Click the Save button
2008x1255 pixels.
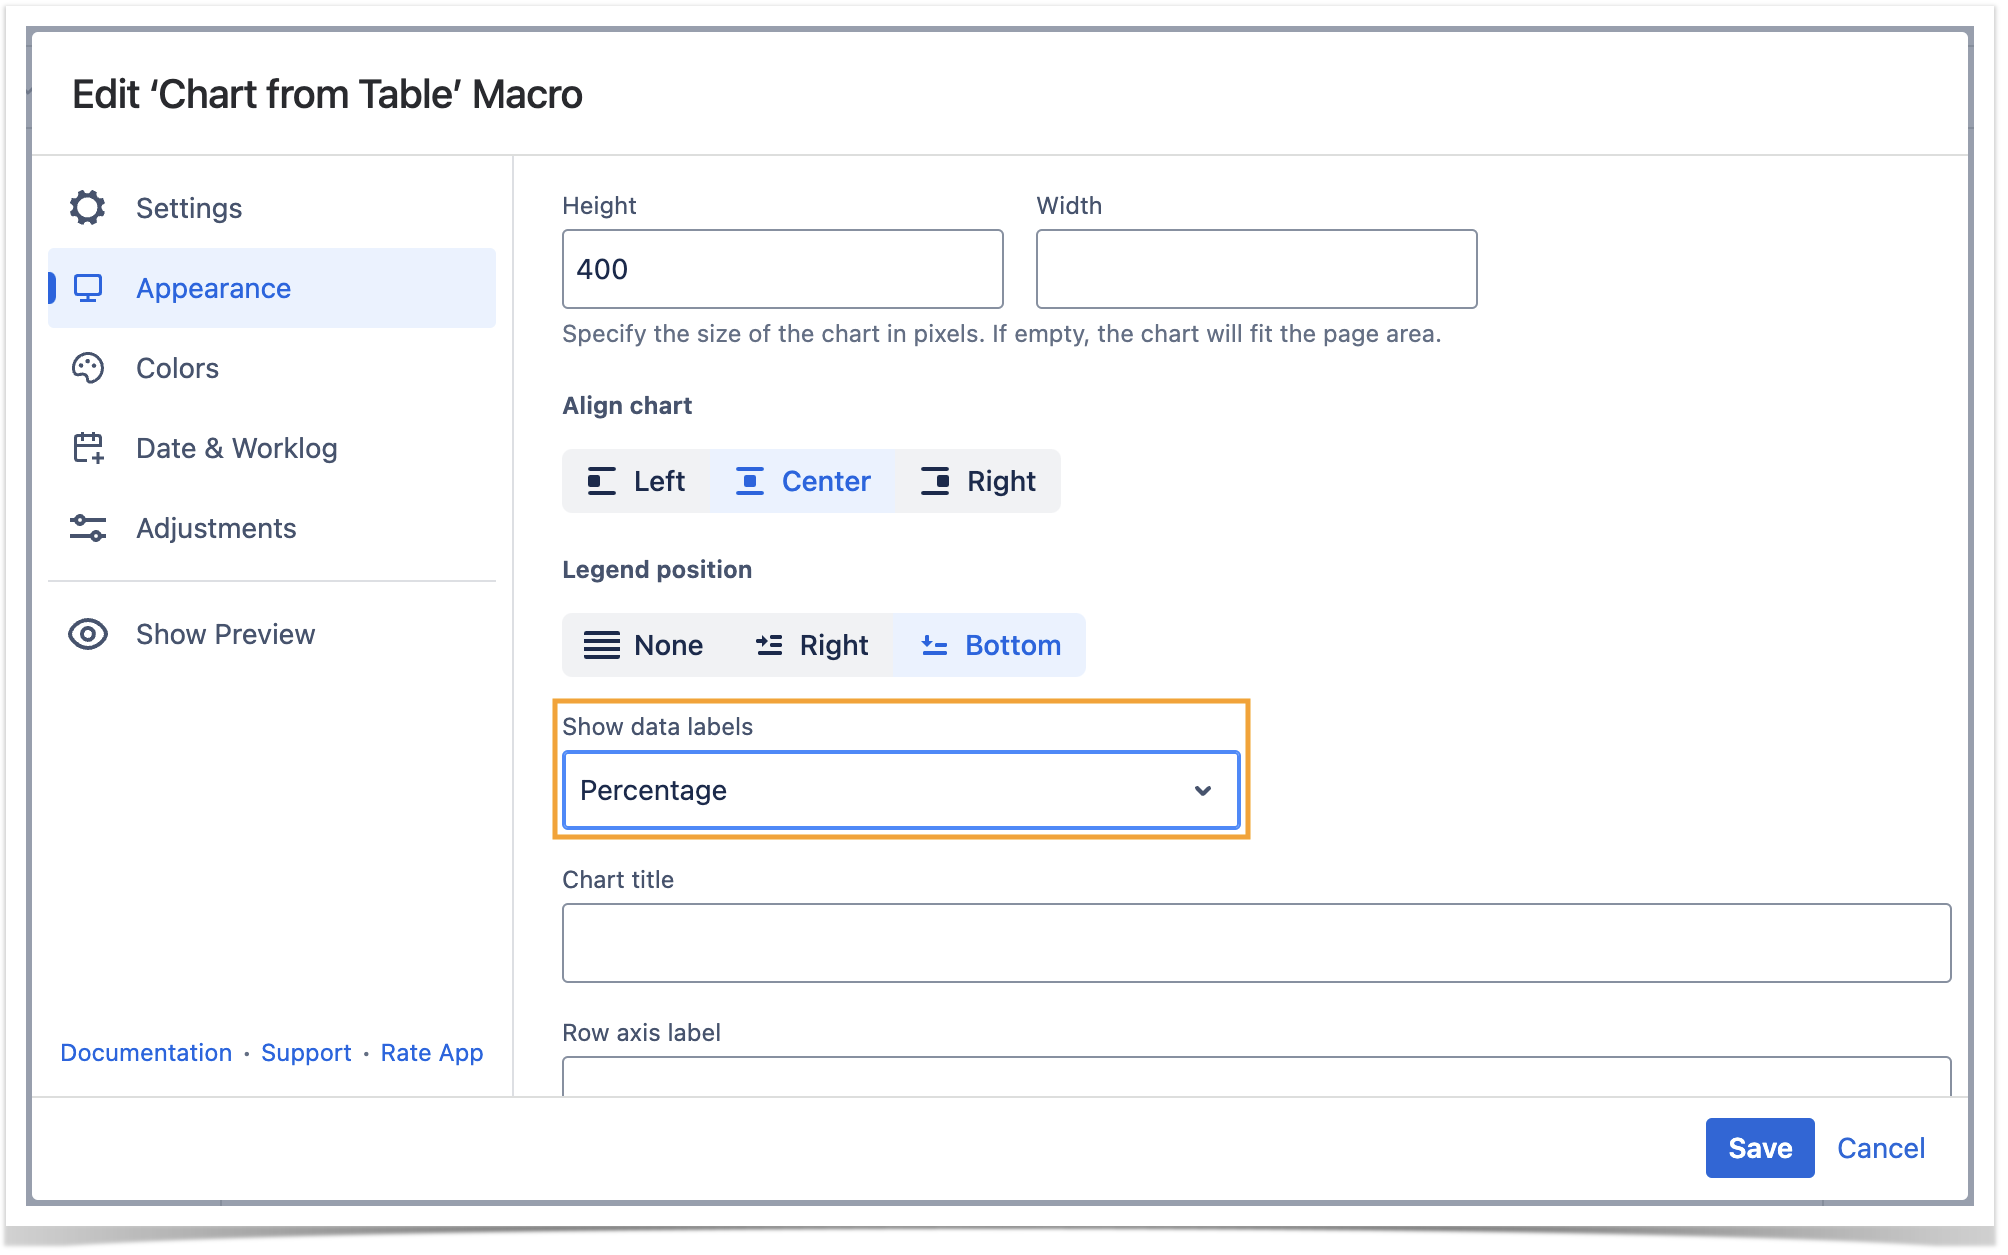1759,1148
